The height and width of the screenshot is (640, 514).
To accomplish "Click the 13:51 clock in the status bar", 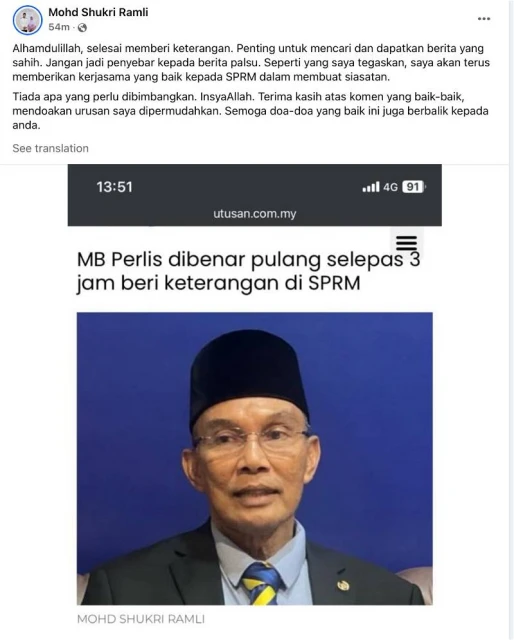I will coord(114,187).
